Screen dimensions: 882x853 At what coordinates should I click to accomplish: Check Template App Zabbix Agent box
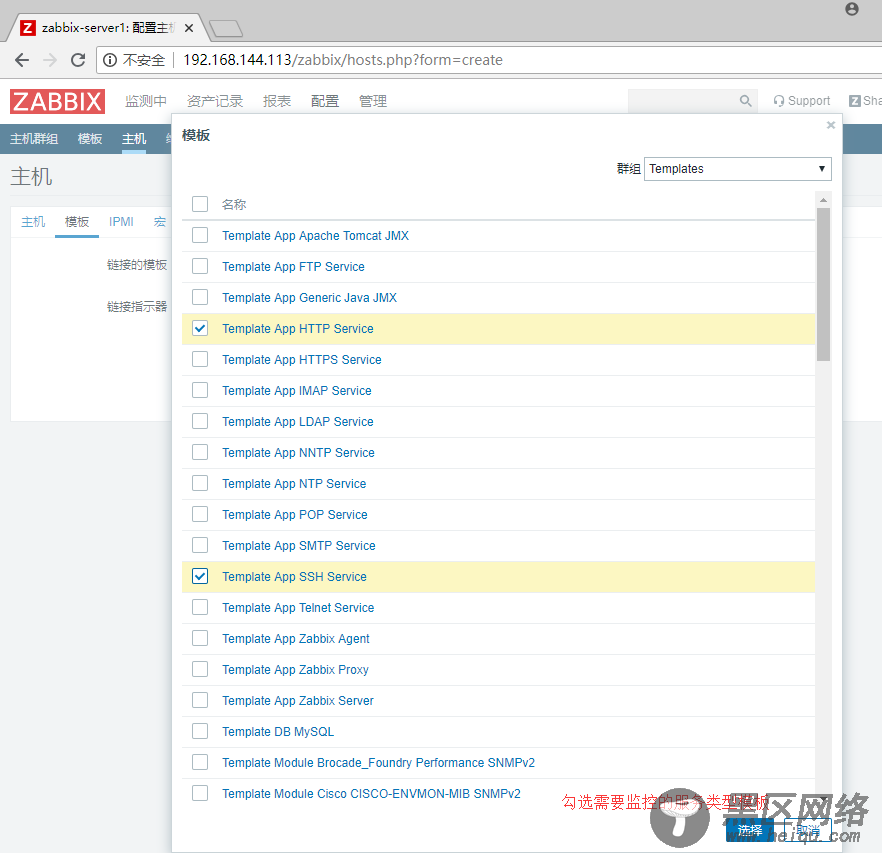[200, 638]
